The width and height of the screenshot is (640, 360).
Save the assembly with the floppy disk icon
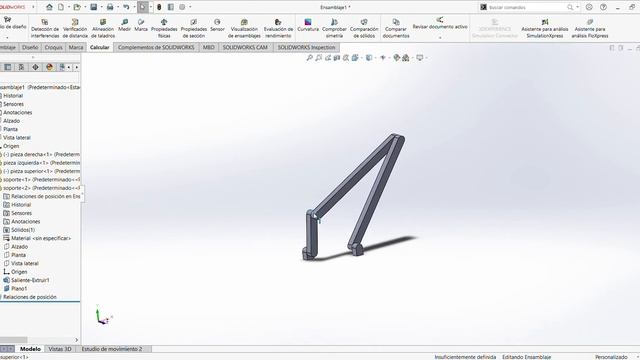93,7
